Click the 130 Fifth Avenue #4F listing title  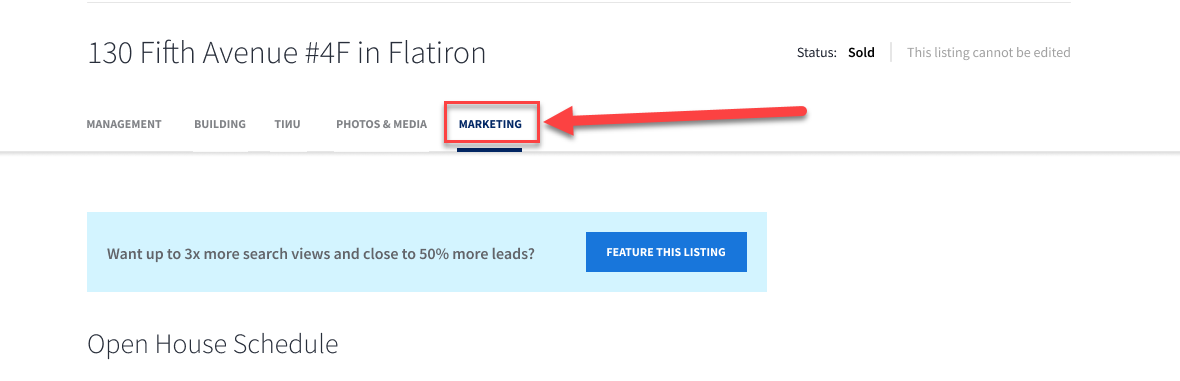pos(287,53)
